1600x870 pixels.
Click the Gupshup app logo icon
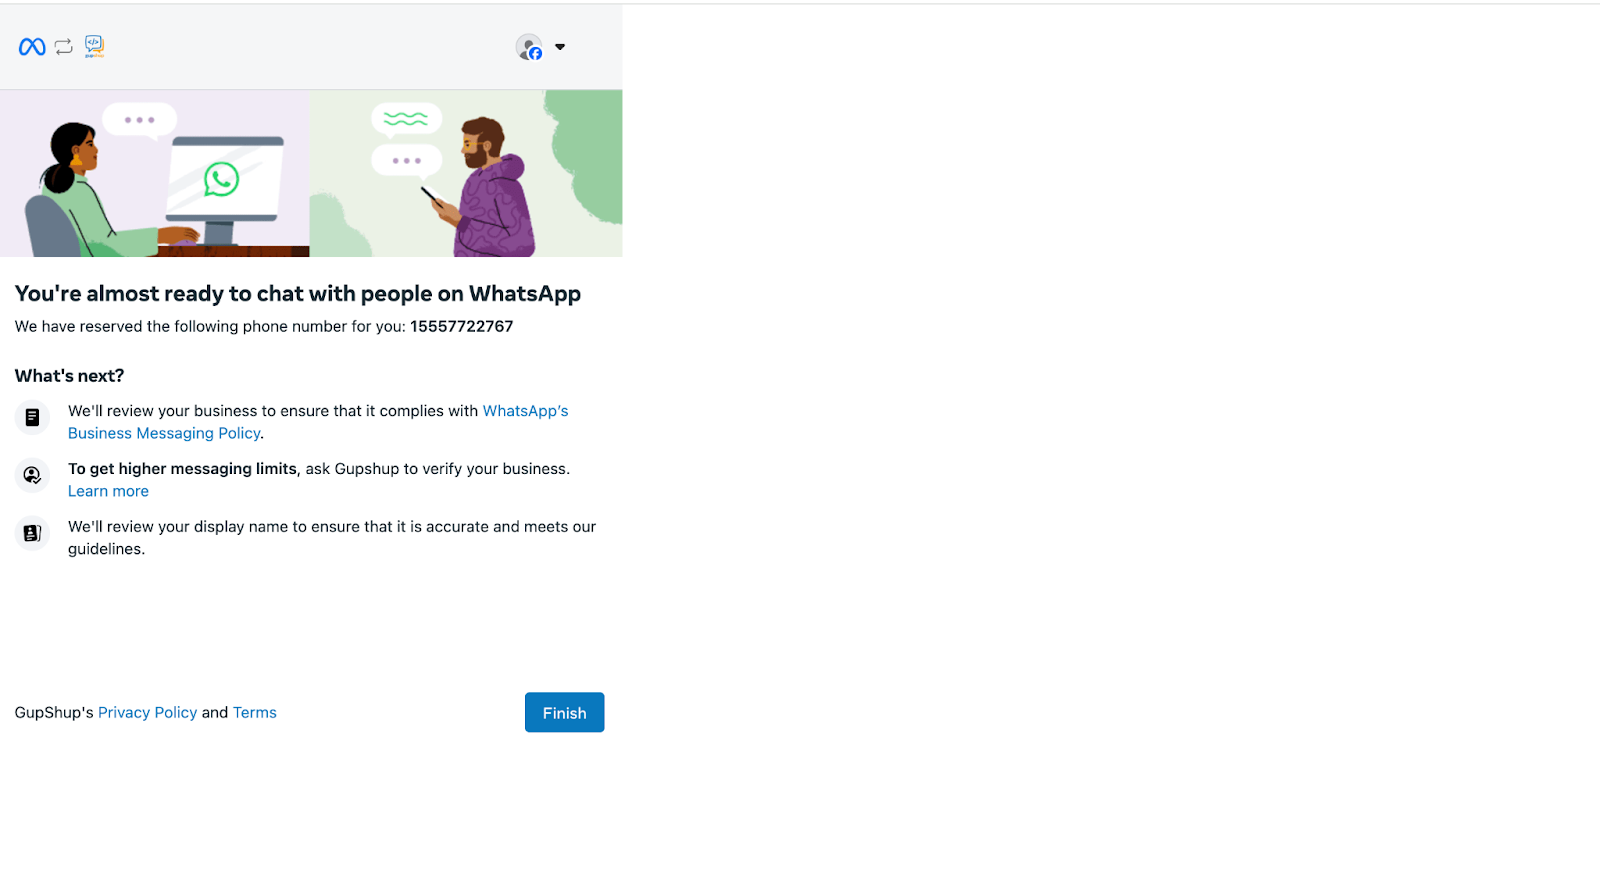point(94,46)
